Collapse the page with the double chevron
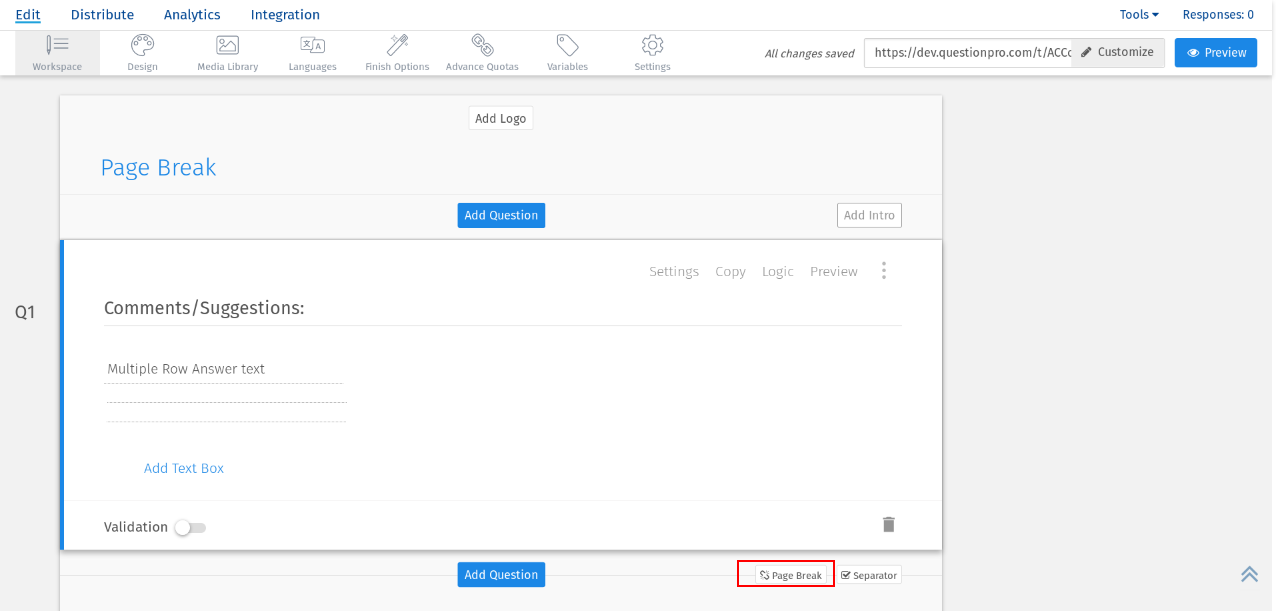This screenshot has width=1280, height=611. coord(1249,574)
